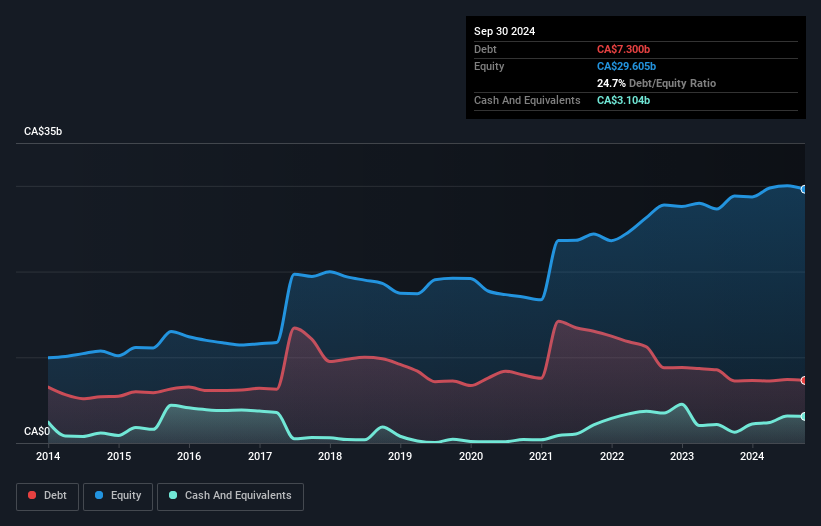Click the Debt endpoint marker on the red line
Viewport: 821px width, 526px height.
point(804,380)
